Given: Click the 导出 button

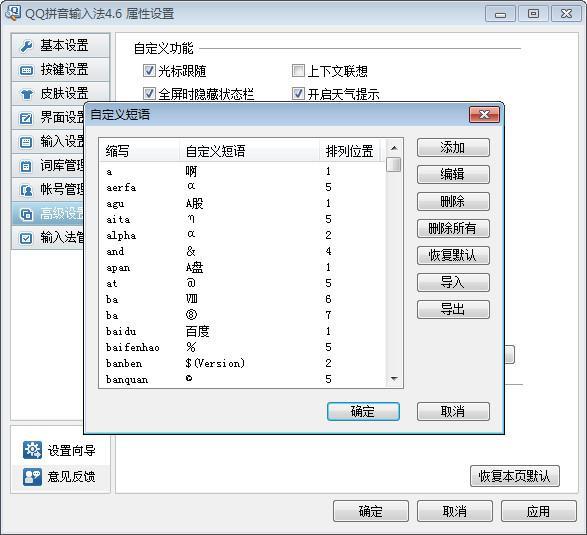Looking at the screenshot, I should (453, 309).
